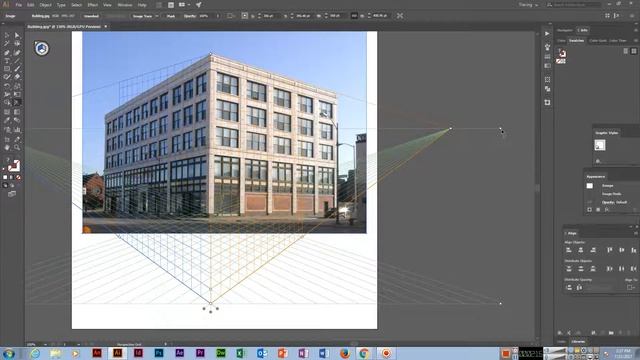Open the Opacity value dropdown arrow

point(218,16)
